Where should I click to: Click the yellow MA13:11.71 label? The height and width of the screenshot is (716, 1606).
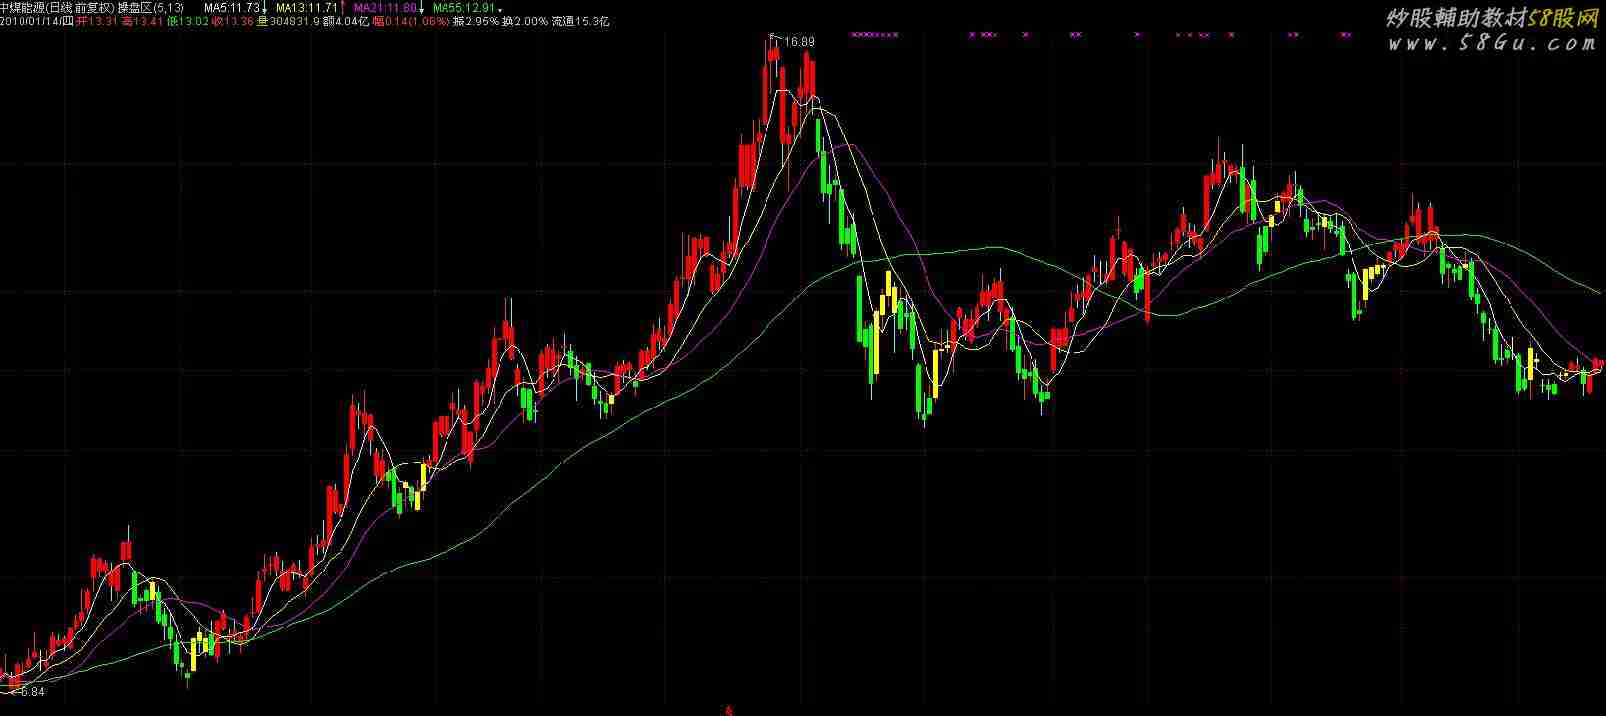click(x=308, y=7)
